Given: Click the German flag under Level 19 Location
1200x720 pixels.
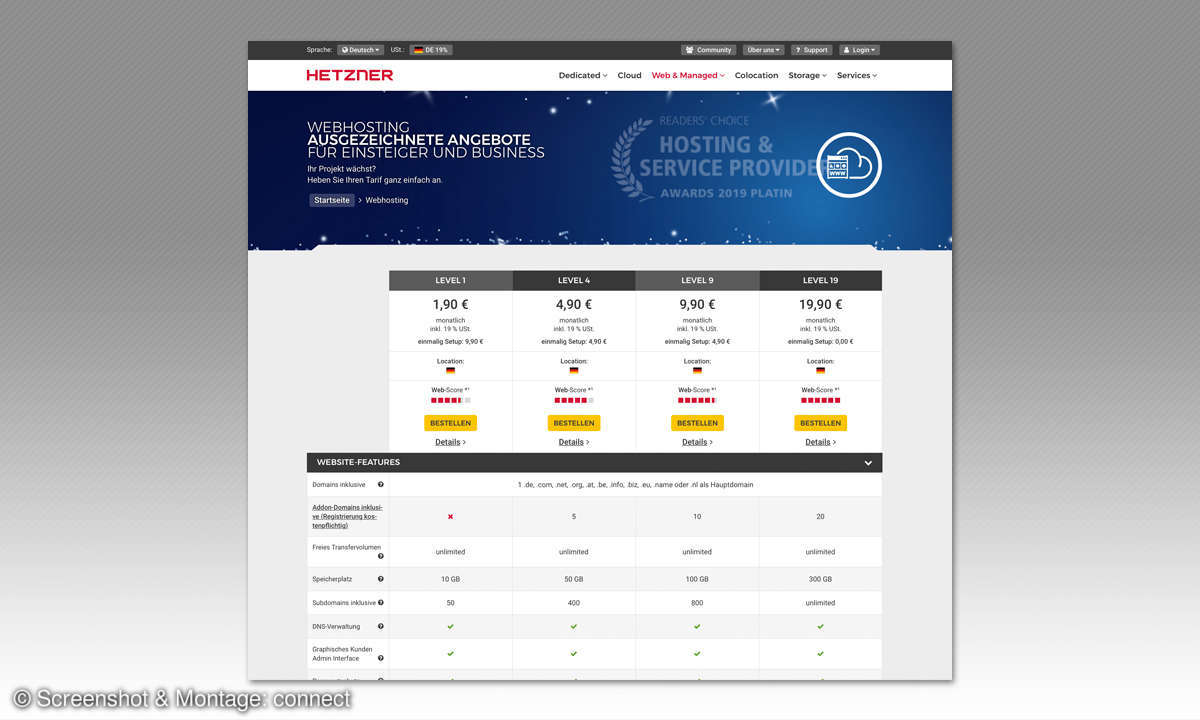Looking at the screenshot, I should coord(821,370).
